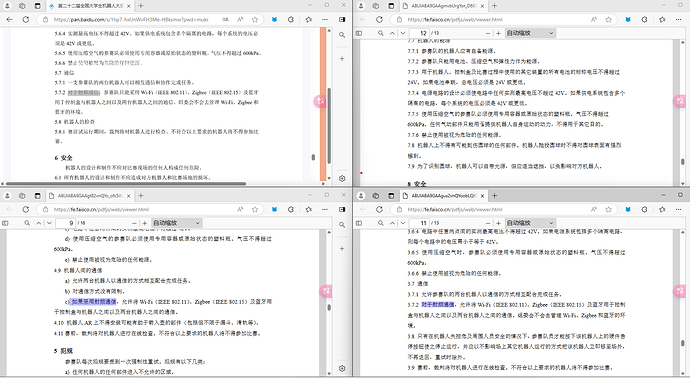This screenshot has height=378, width=690.
Task: Open sidebar search in the pan.baidu.com window
Action: [342, 35]
